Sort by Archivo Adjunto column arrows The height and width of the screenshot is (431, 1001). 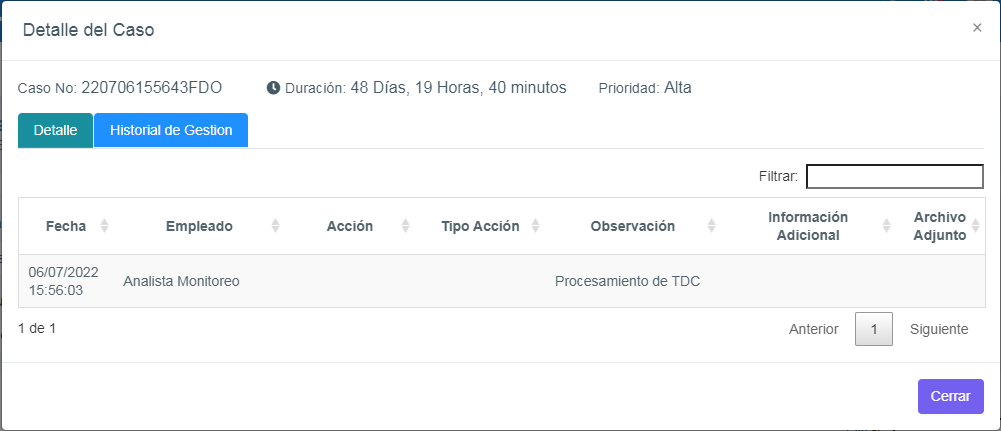click(976, 226)
